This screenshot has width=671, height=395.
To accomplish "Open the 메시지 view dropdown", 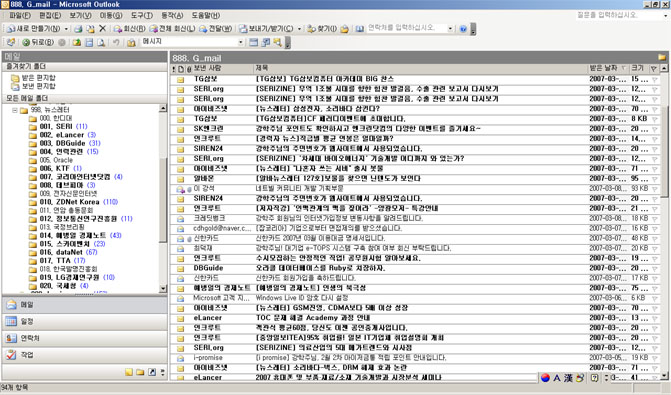I will pos(240,42).
